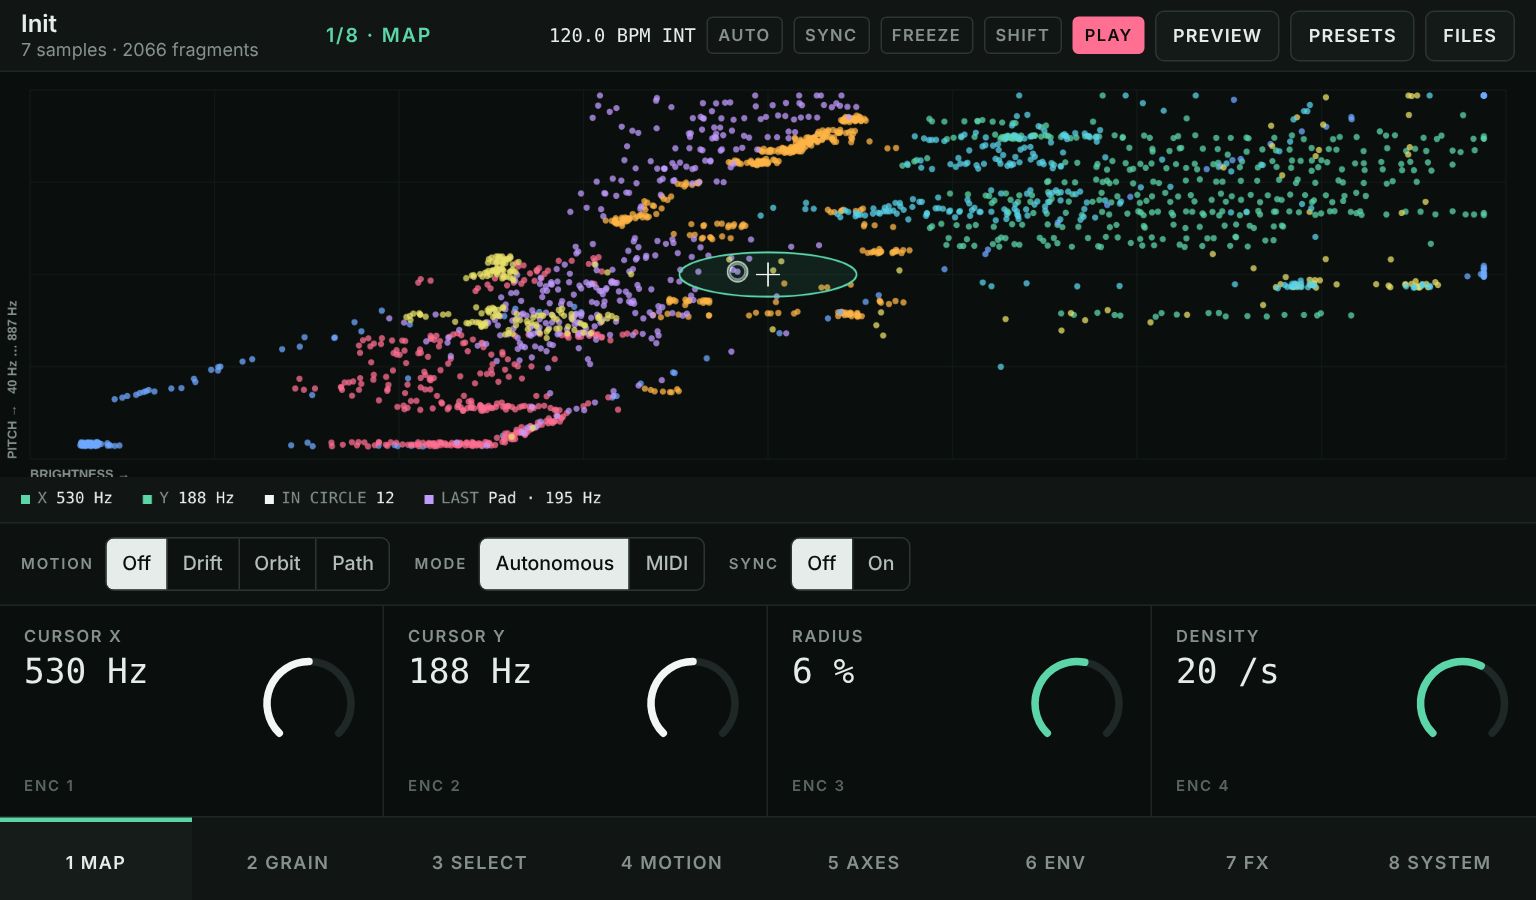Click the 120.0 BPM INT tempo readout

click(622, 35)
